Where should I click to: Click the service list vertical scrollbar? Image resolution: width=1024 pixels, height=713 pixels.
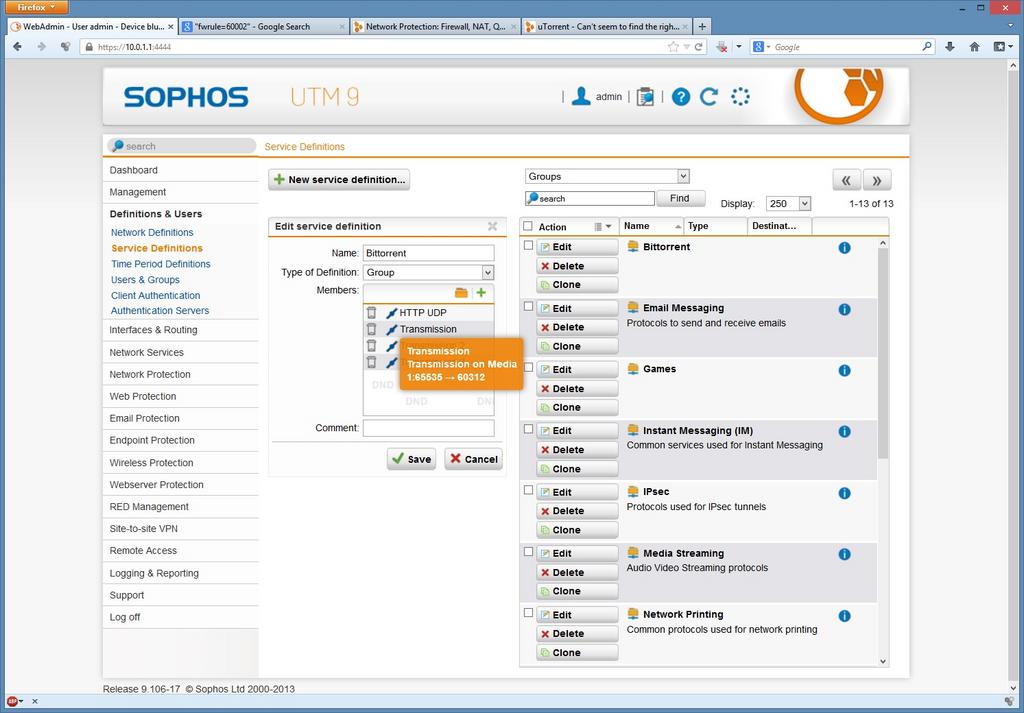point(883,353)
